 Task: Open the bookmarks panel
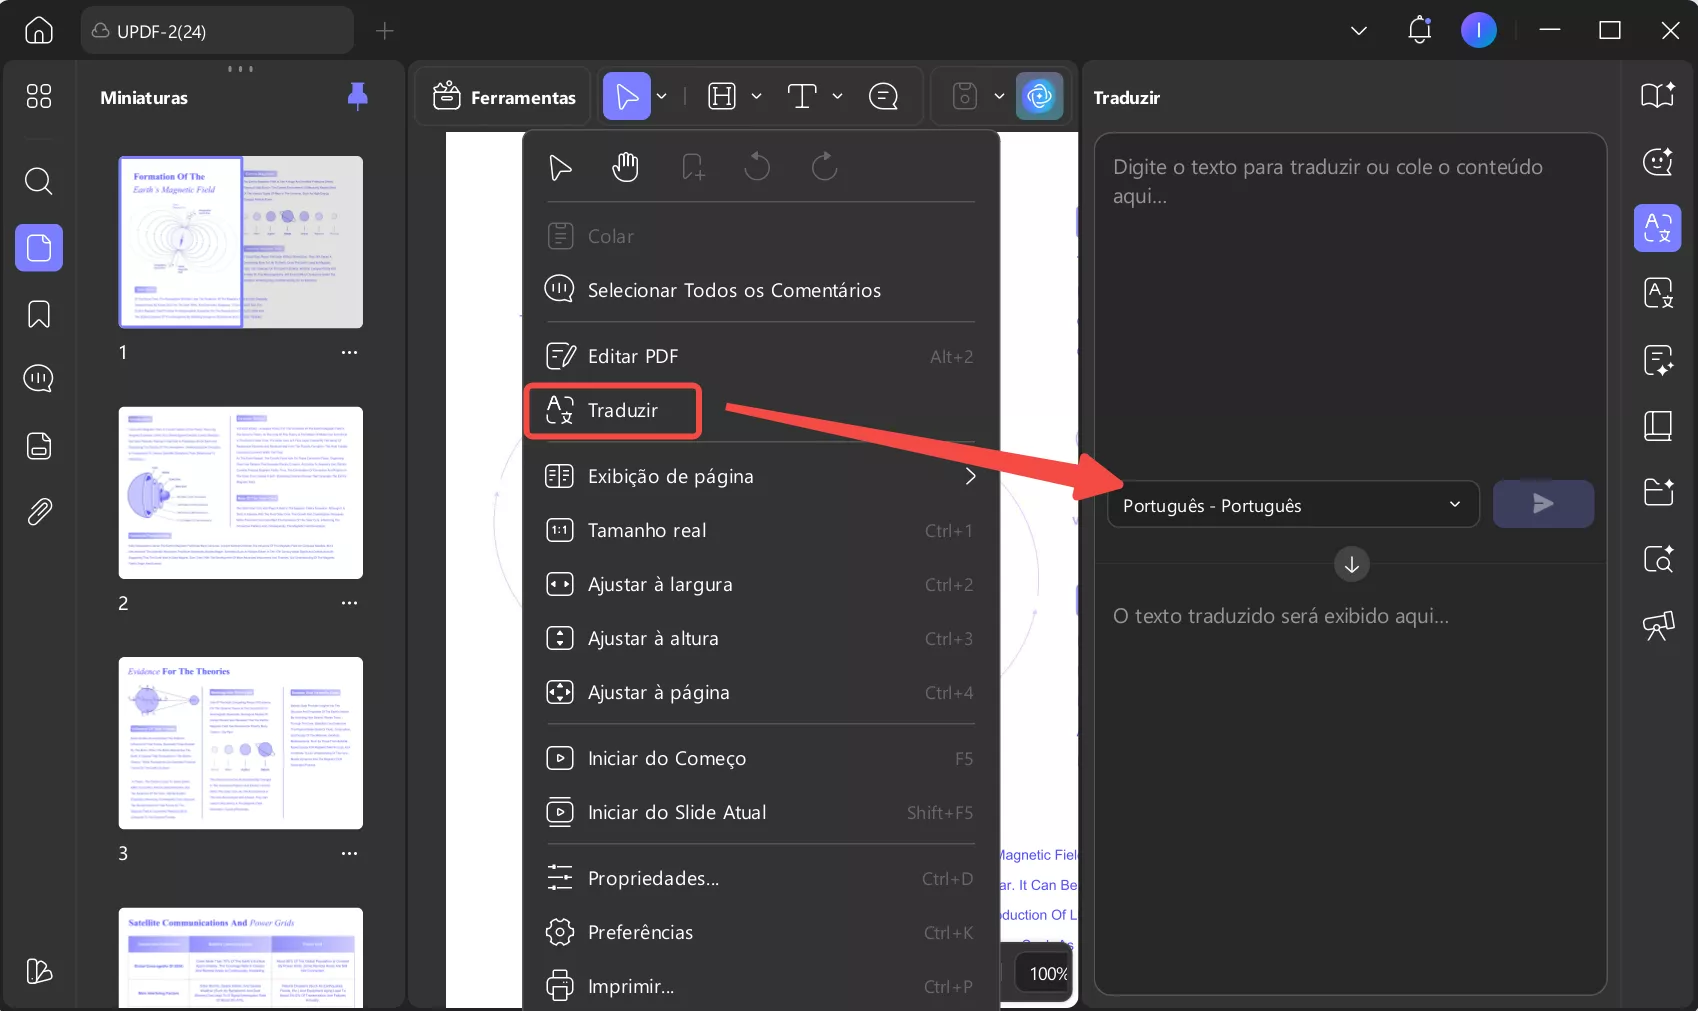click(38, 315)
